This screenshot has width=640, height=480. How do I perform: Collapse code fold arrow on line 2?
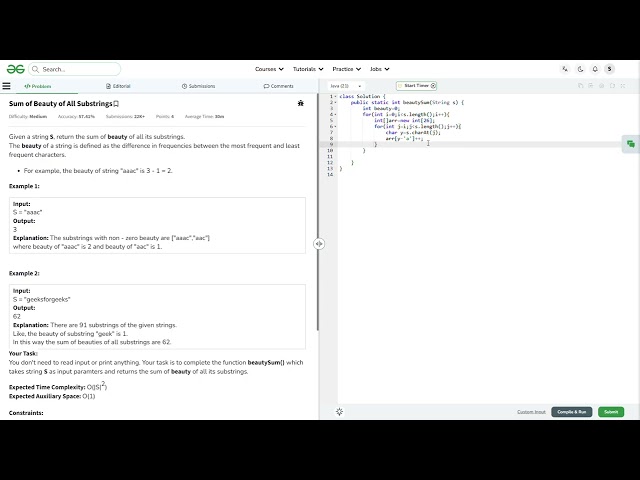click(336, 102)
